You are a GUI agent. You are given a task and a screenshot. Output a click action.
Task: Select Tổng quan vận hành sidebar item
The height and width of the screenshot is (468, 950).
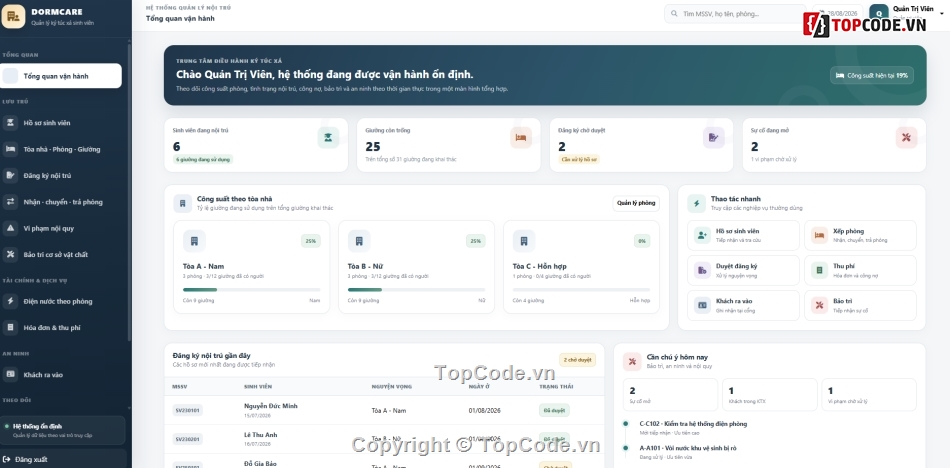point(61,76)
